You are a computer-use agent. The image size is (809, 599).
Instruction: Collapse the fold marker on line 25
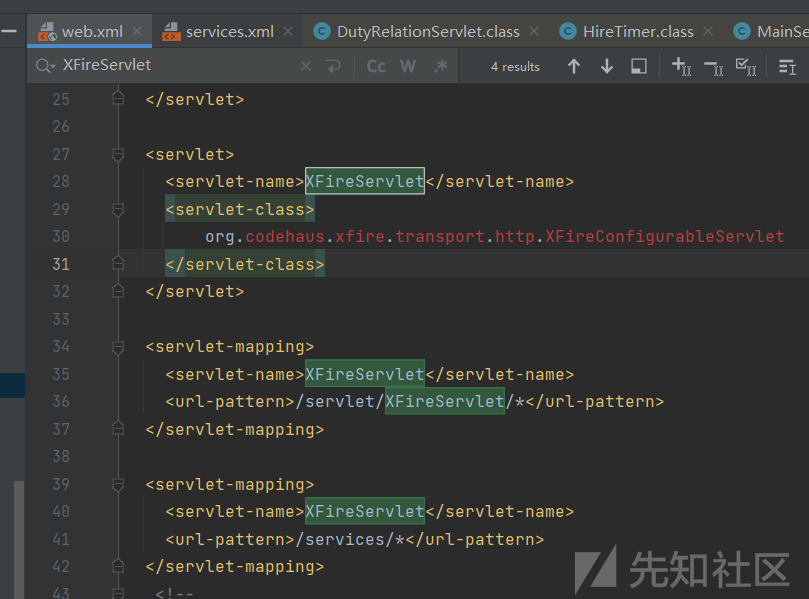(x=118, y=98)
